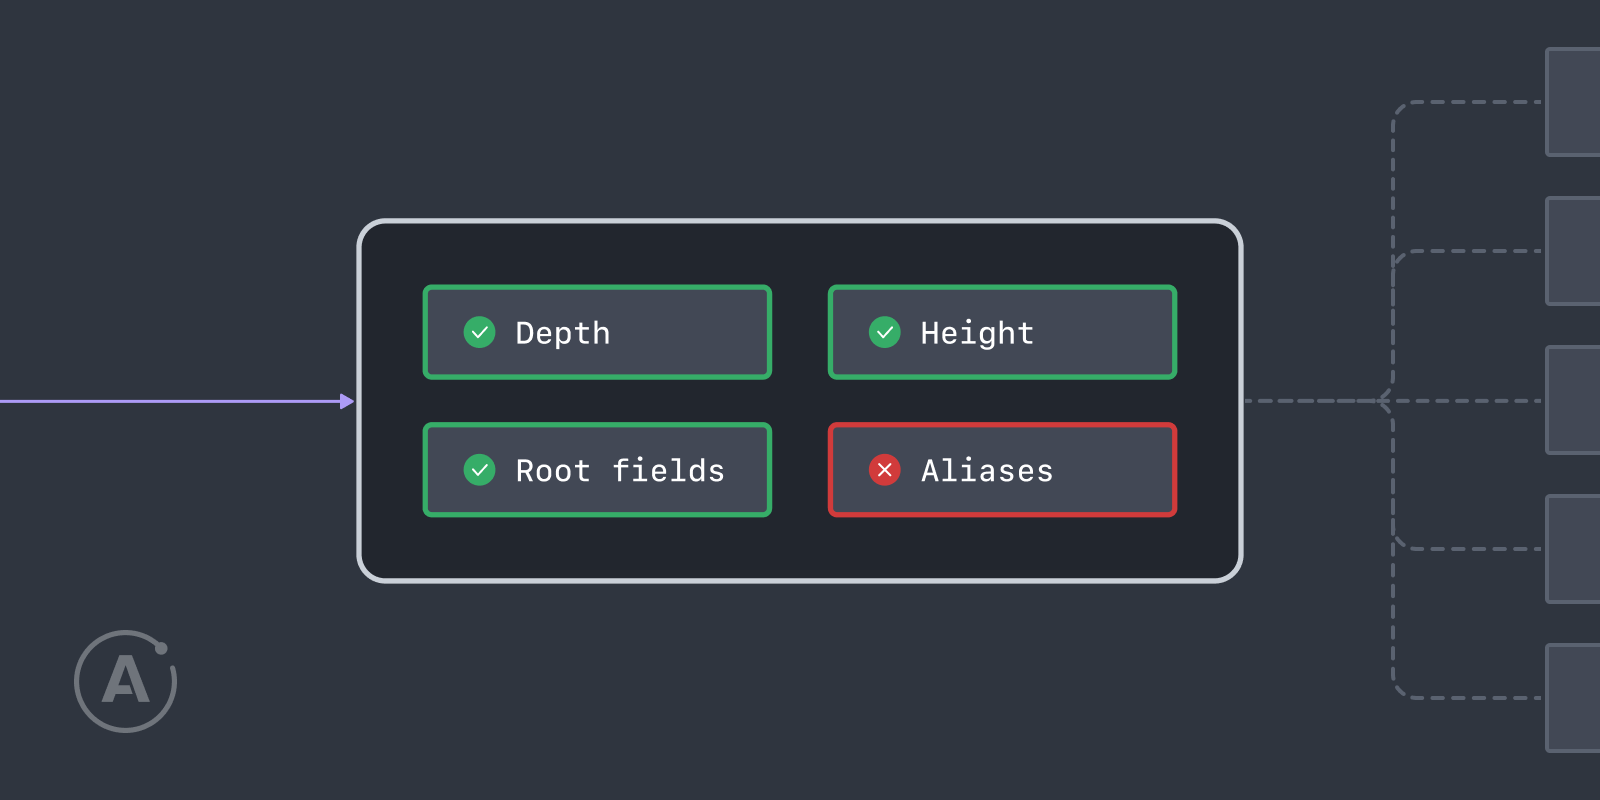
Task: Click the Apollo logo
Action: click(x=126, y=681)
